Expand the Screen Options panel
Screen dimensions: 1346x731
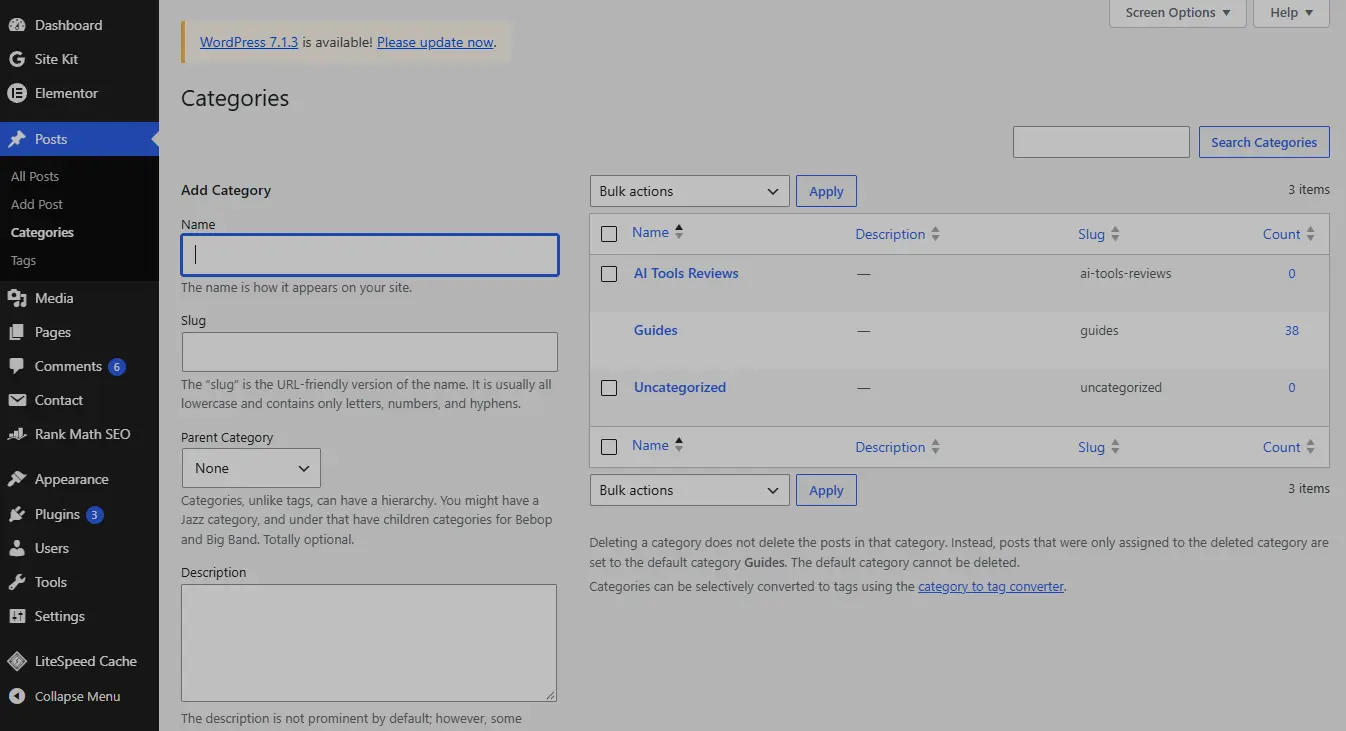click(x=1178, y=13)
